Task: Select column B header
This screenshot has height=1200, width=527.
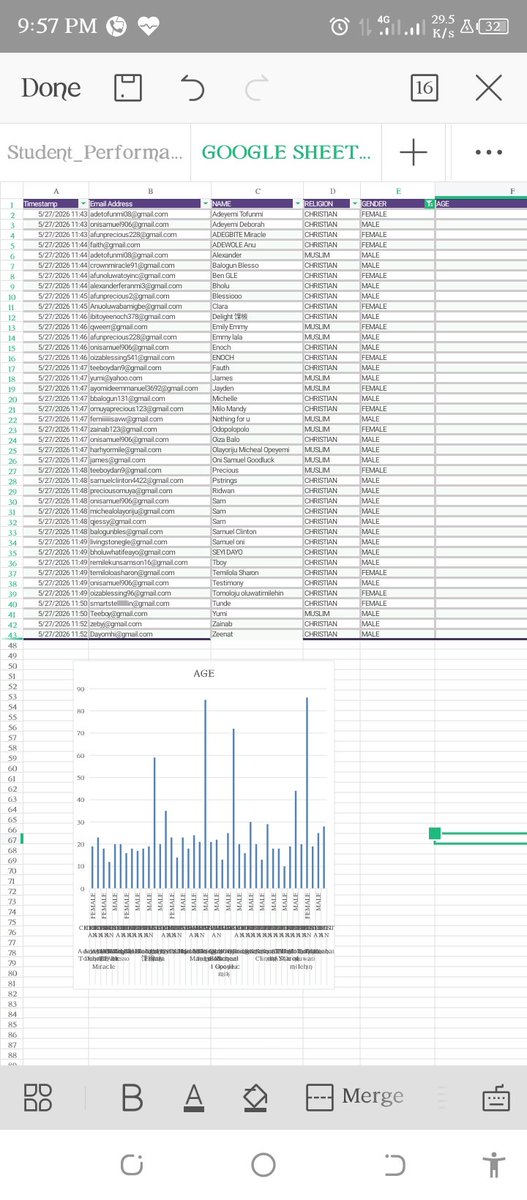Action: pos(149,190)
